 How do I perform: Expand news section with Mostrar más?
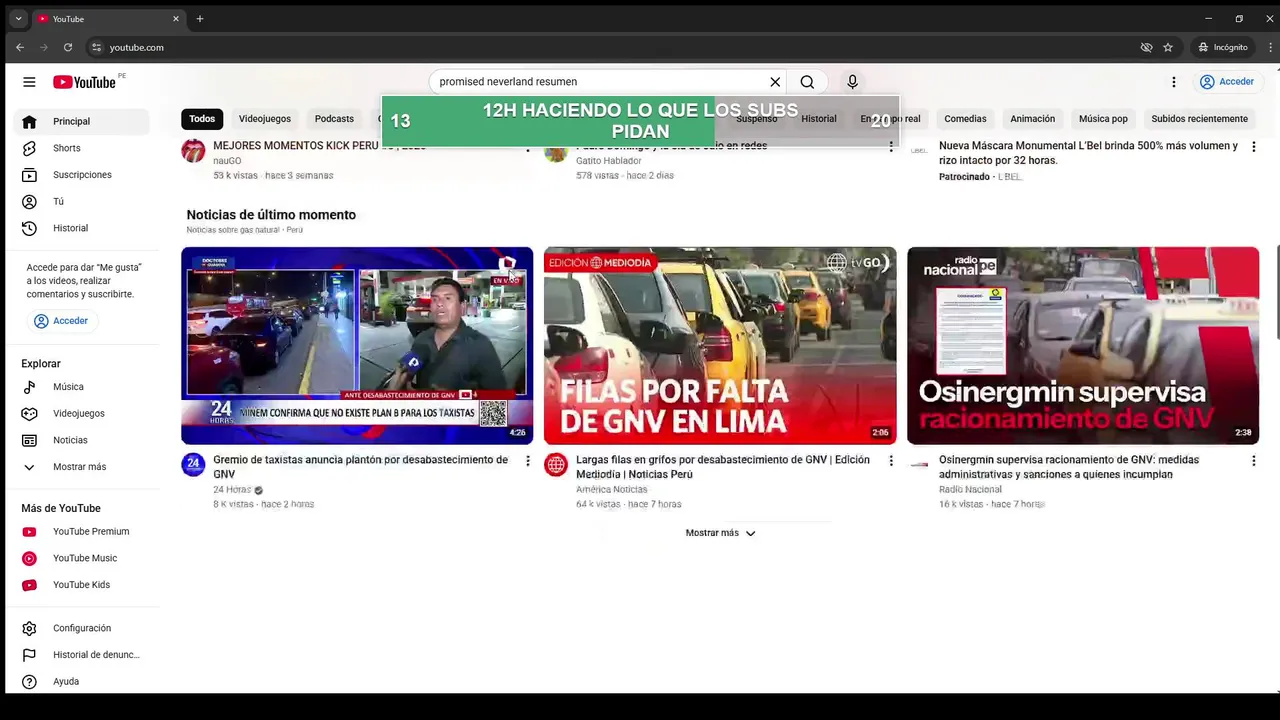click(720, 533)
